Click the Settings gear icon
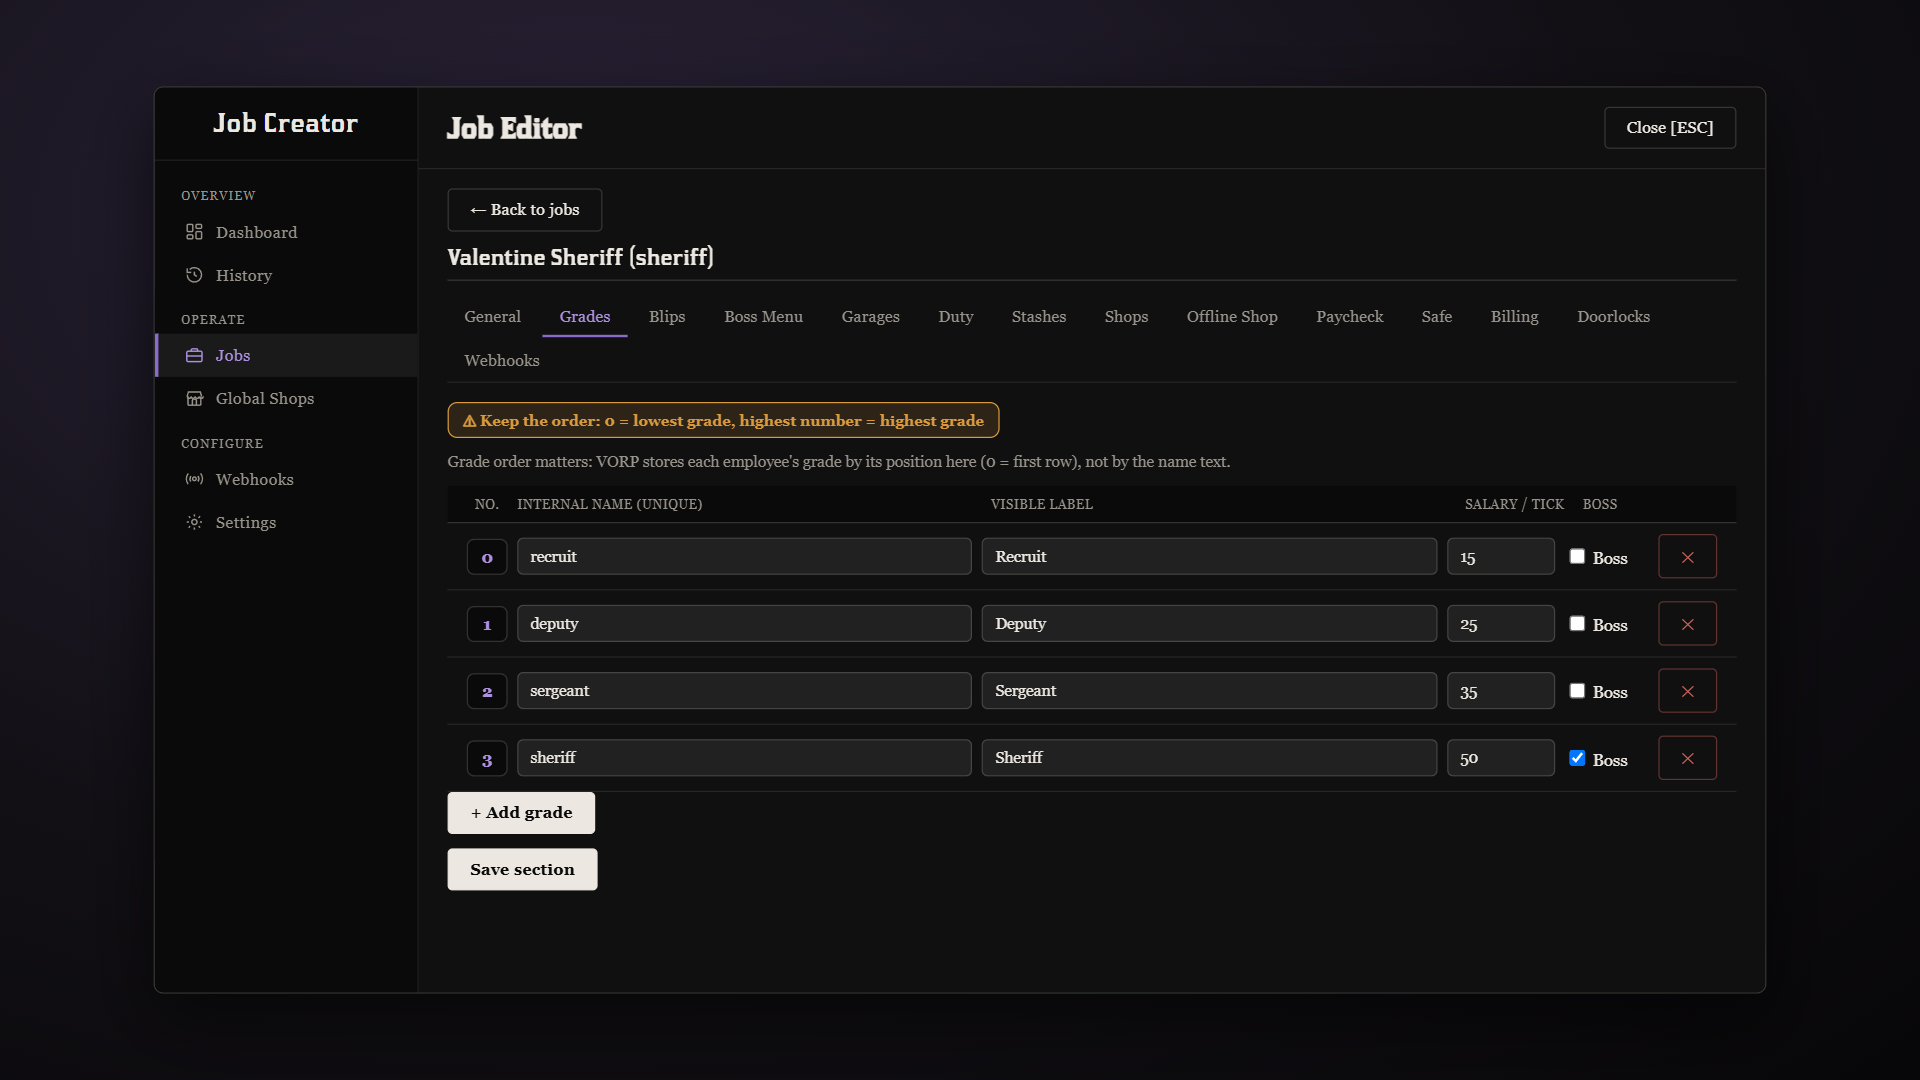The height and width of the screenshot is (1080, 1920). [x=194, y=522]
